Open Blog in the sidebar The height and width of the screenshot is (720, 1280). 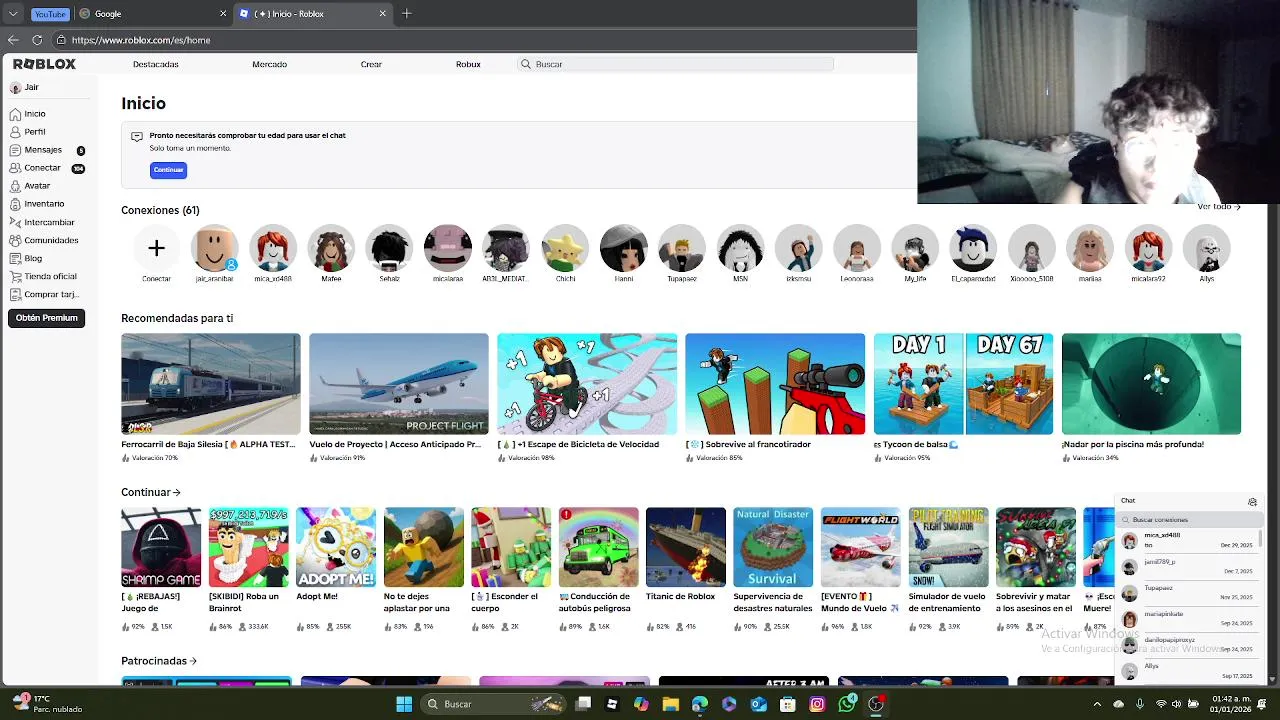click(x=26, y=258)
